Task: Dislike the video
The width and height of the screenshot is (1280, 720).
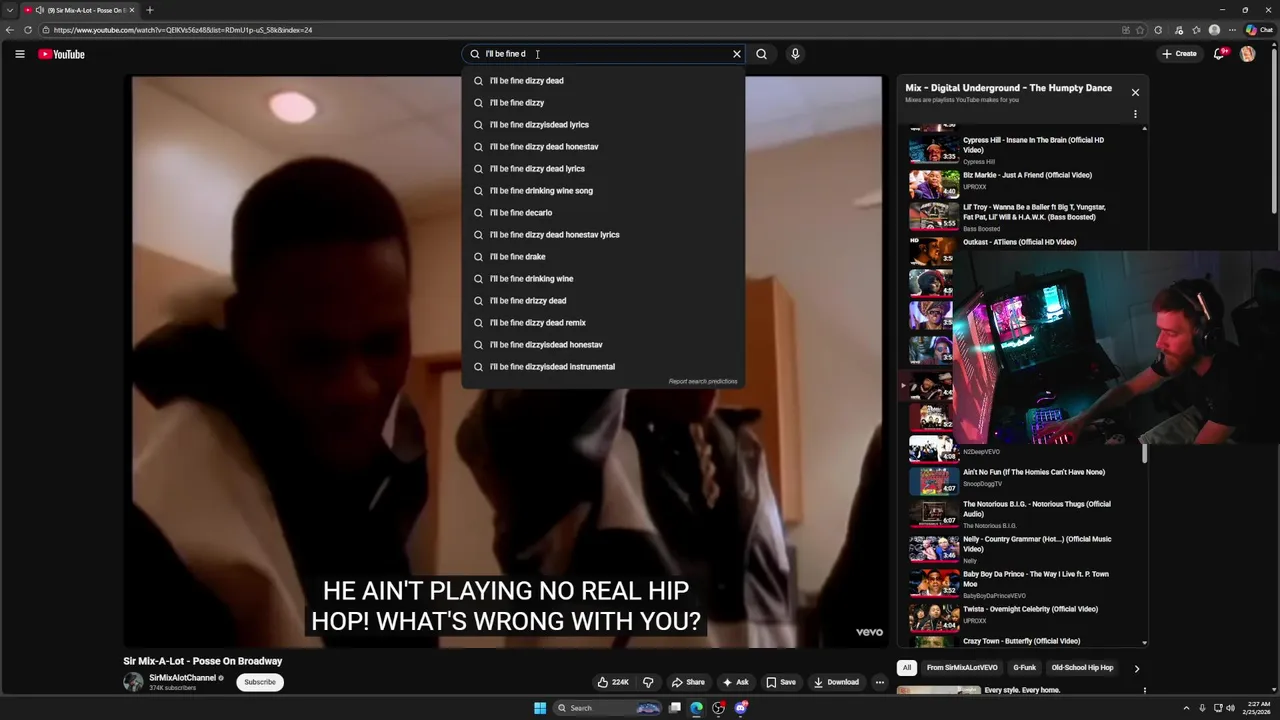Action: point(648,682)
